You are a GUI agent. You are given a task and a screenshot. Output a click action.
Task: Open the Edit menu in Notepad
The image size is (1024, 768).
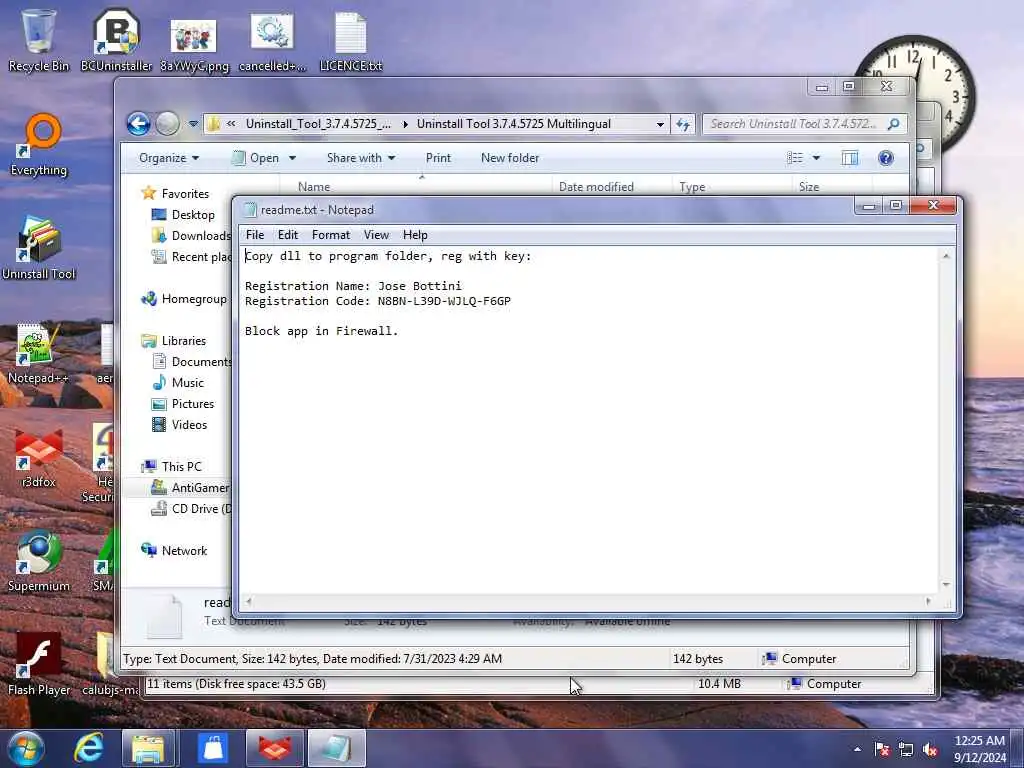(x=287, y=235)
